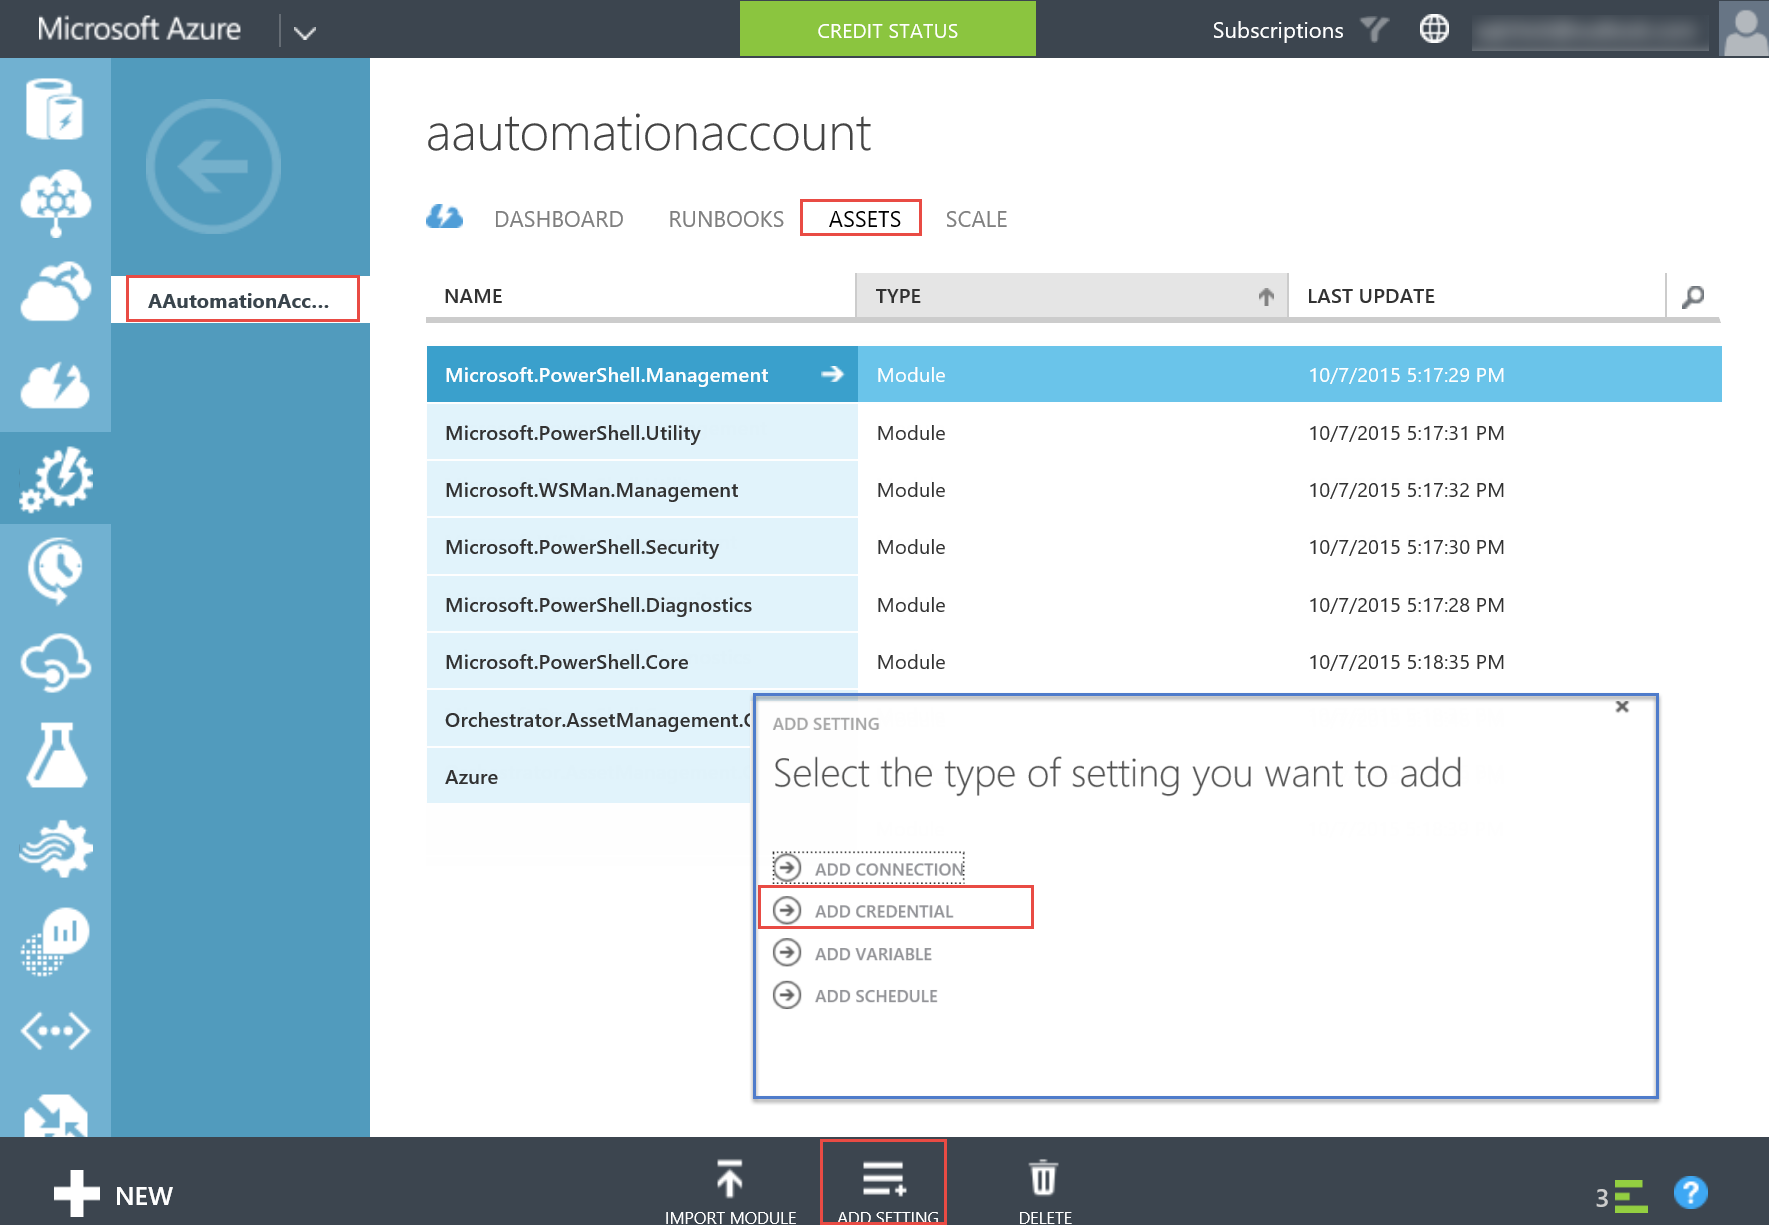Select the Microsoft.PowerShell.Utility row
Viewport: 1769px width, 1225px height.
pos(1074,432)
